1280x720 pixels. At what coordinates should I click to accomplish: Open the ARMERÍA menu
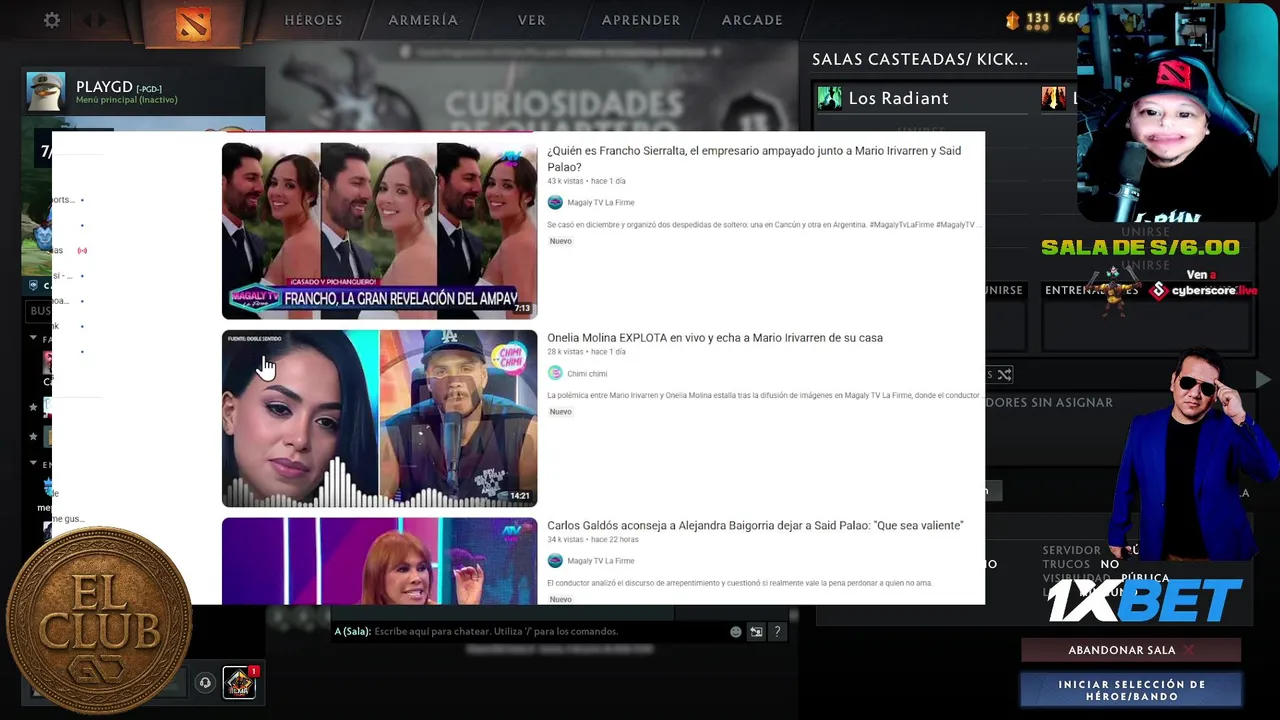(x=423, y=20)
